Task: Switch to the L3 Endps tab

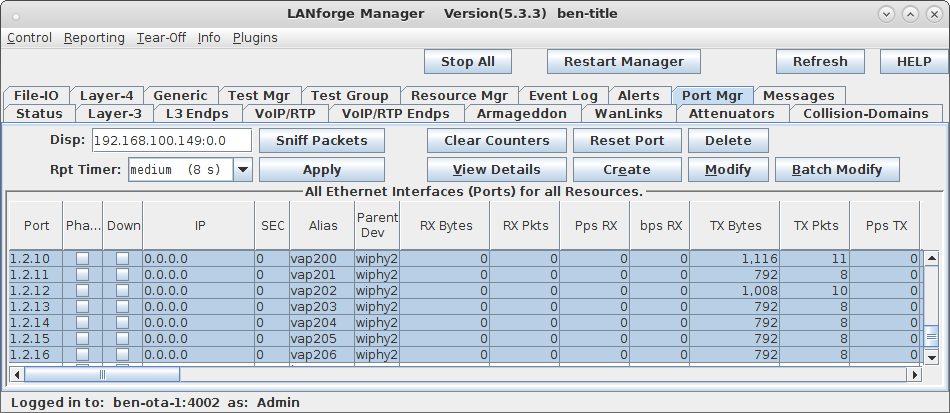Action: 198,113
